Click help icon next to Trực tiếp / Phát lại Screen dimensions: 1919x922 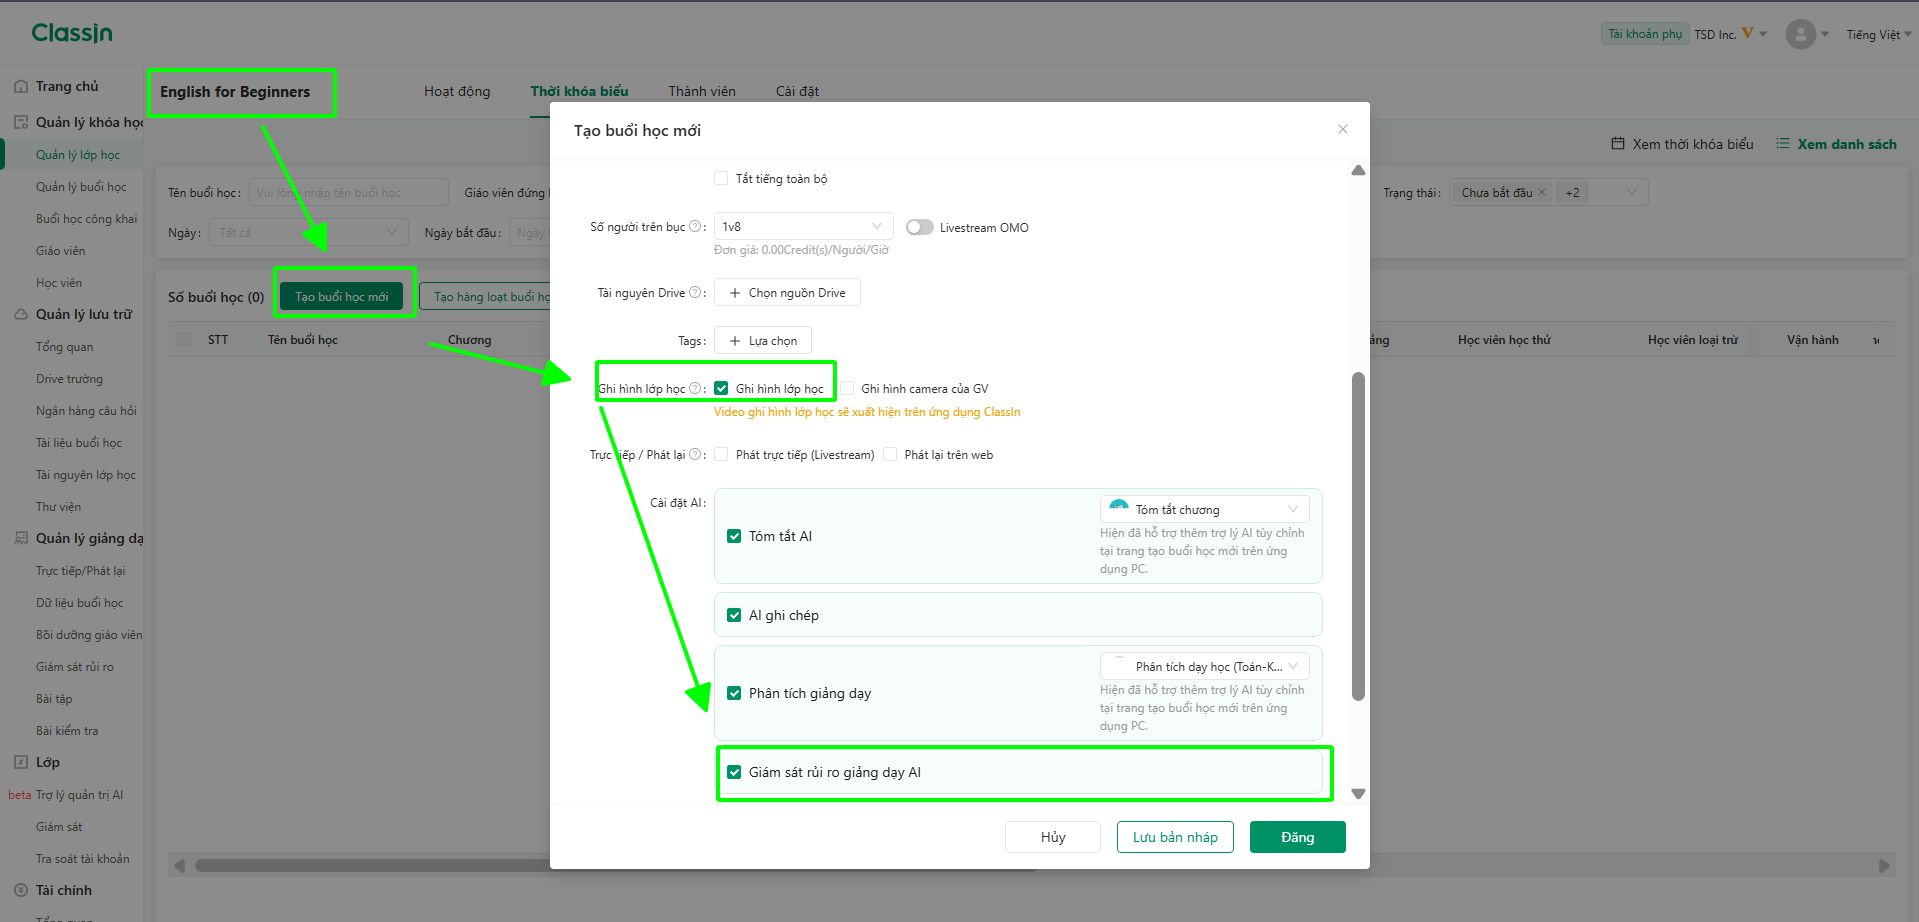coord(695,455)
